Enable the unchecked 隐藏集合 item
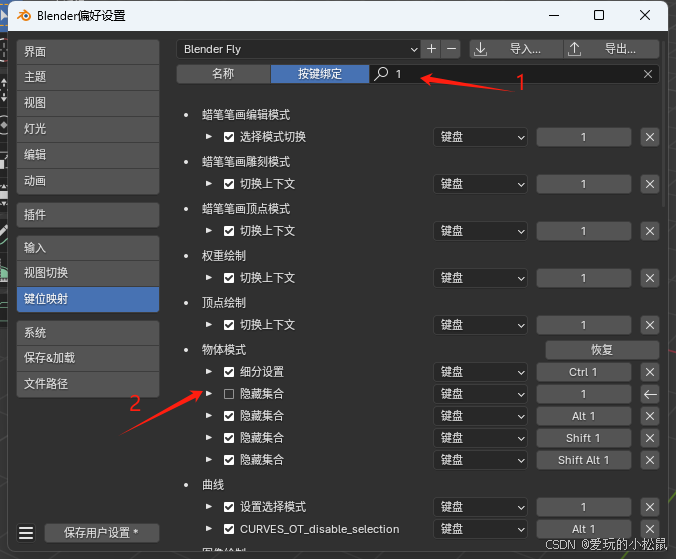Screen dimensions: 676x559 pos(229,394)
